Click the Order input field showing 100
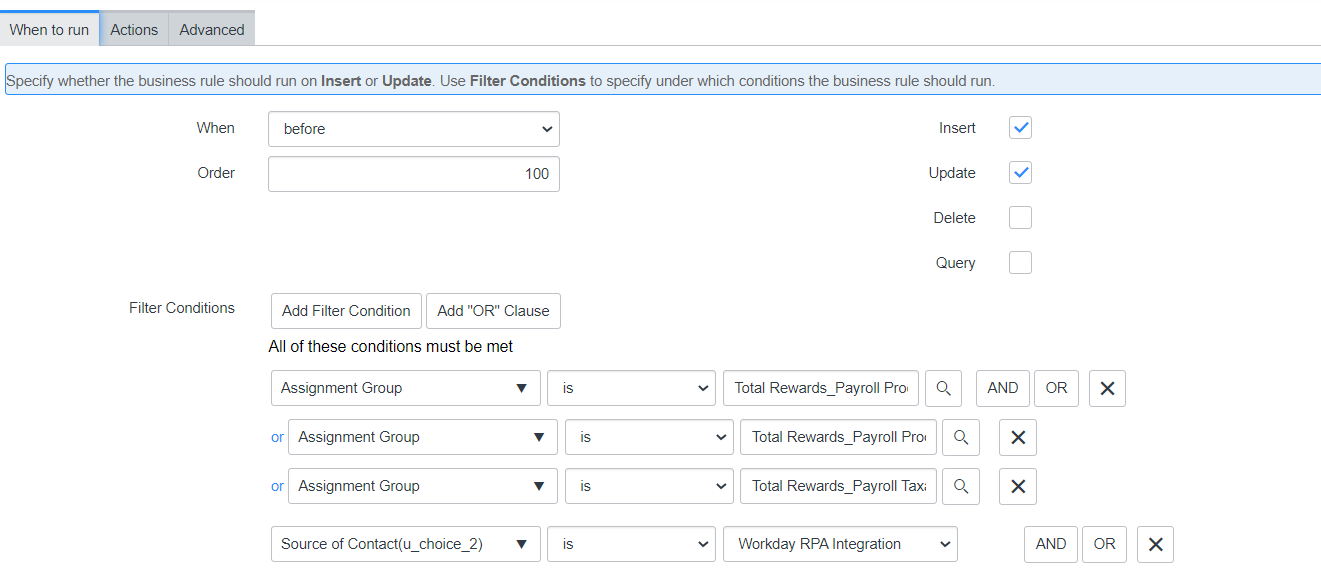The image size is (1321, 584). pos(413,174)
